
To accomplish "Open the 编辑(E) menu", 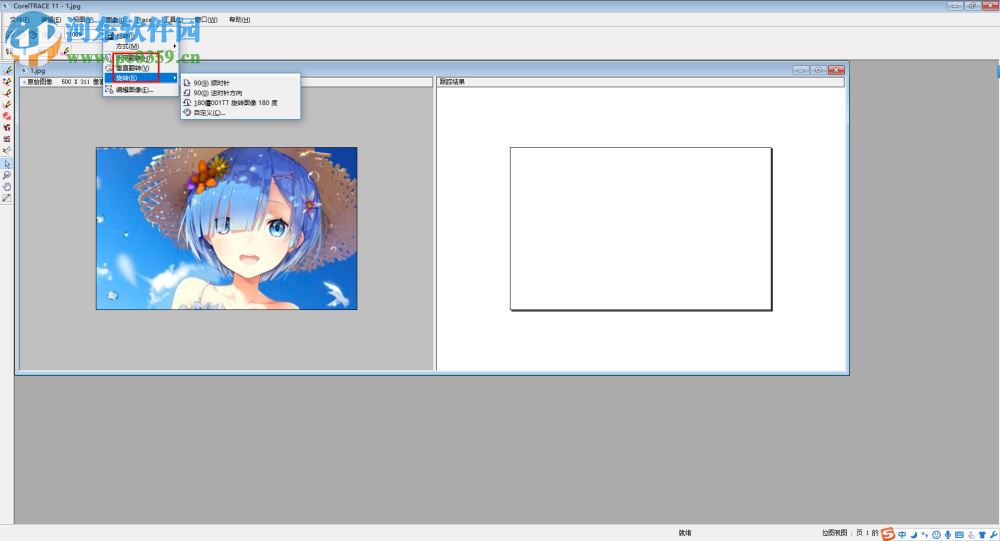I will (x=51, y=20).
